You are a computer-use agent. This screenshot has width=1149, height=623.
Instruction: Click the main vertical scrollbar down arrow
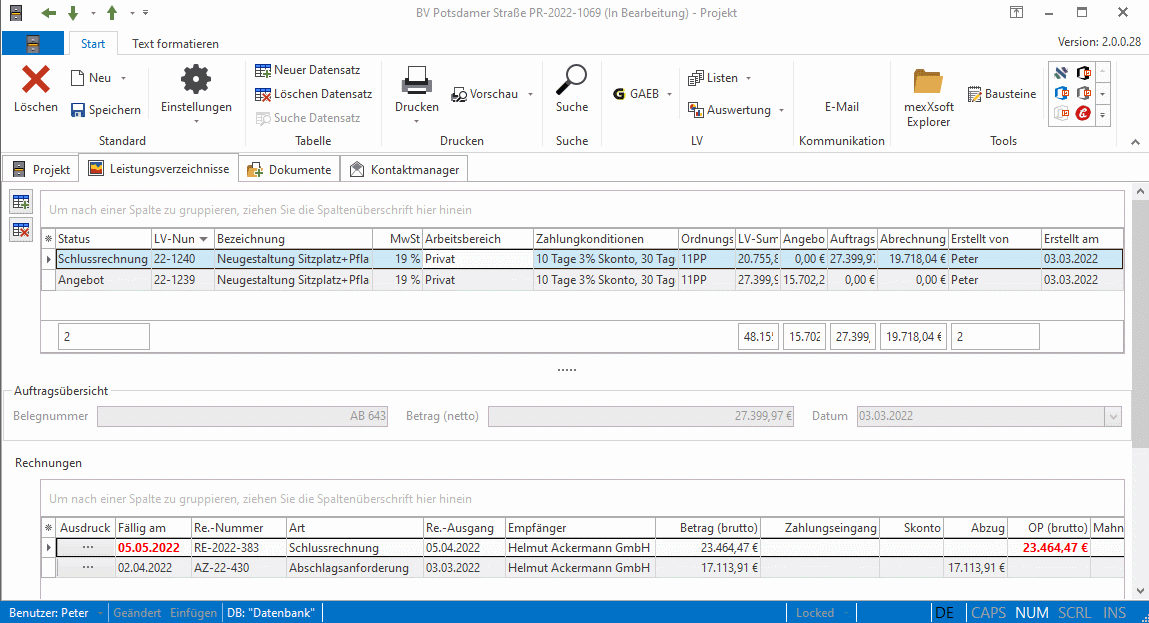click(1140, 591)
